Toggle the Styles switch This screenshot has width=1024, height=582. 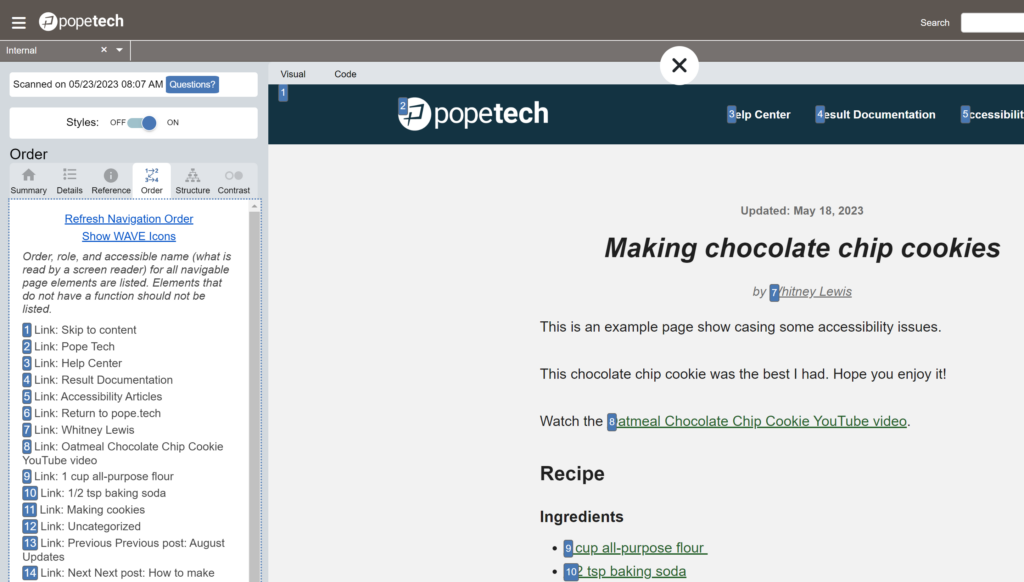[x=142, y=123]
